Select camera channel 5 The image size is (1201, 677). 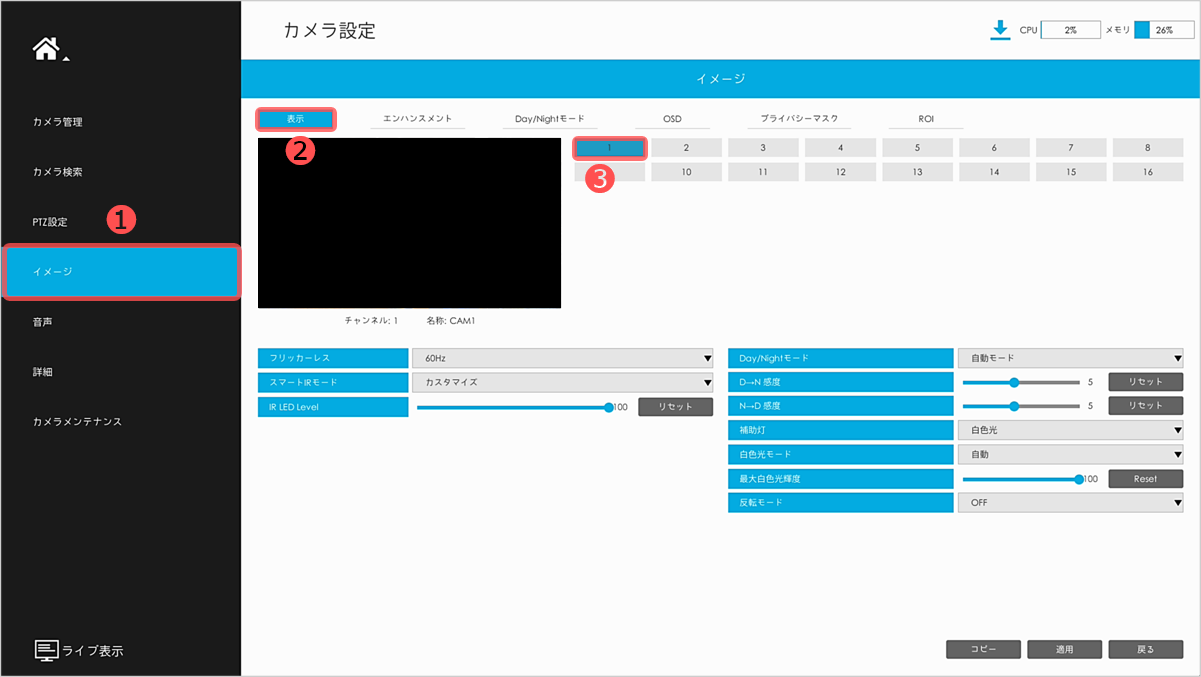pyautogui.click(x=917, y=148)
